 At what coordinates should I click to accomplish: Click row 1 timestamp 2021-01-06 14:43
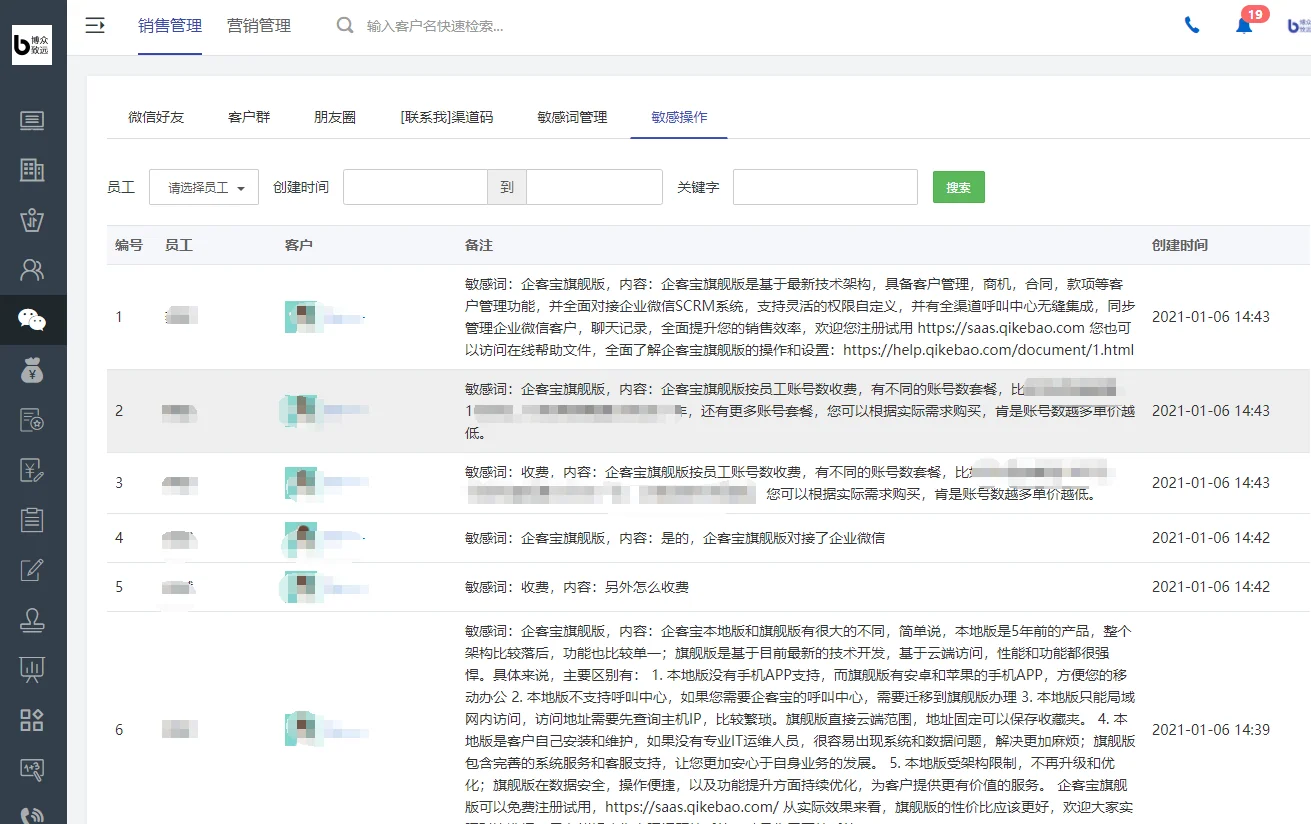(x=1211, y=317)
